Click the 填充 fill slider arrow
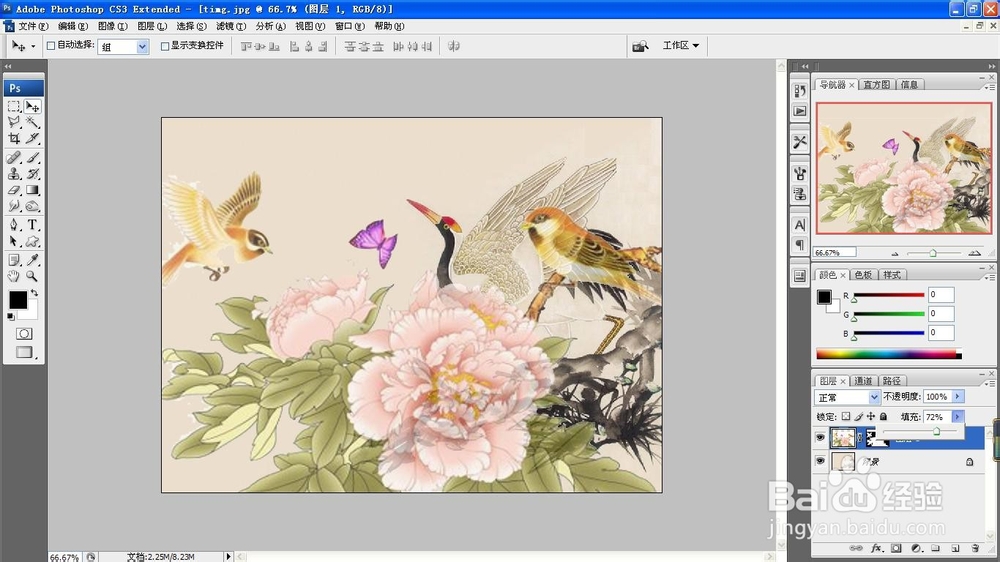 pyautogui.click(x=957, y=417)
